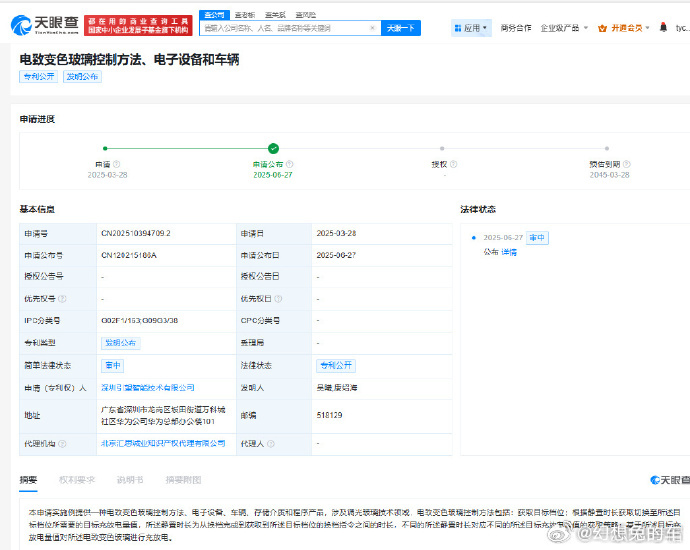The height and width of the screenshot is (550, 690).
Task: Click the green start dot of 申请 step
Action: point(105,148)
